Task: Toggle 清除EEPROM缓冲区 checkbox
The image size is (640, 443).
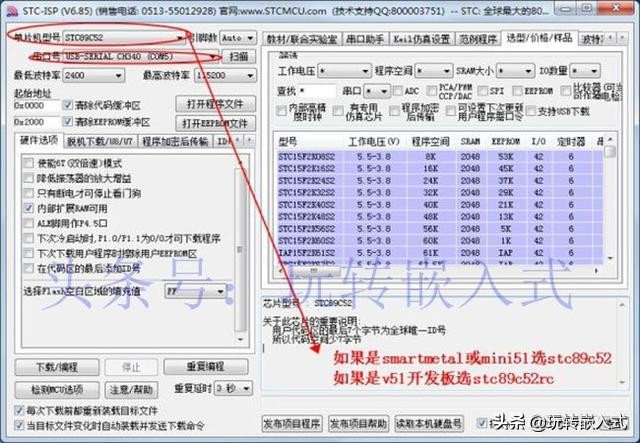Action: (x=68, y=122)
